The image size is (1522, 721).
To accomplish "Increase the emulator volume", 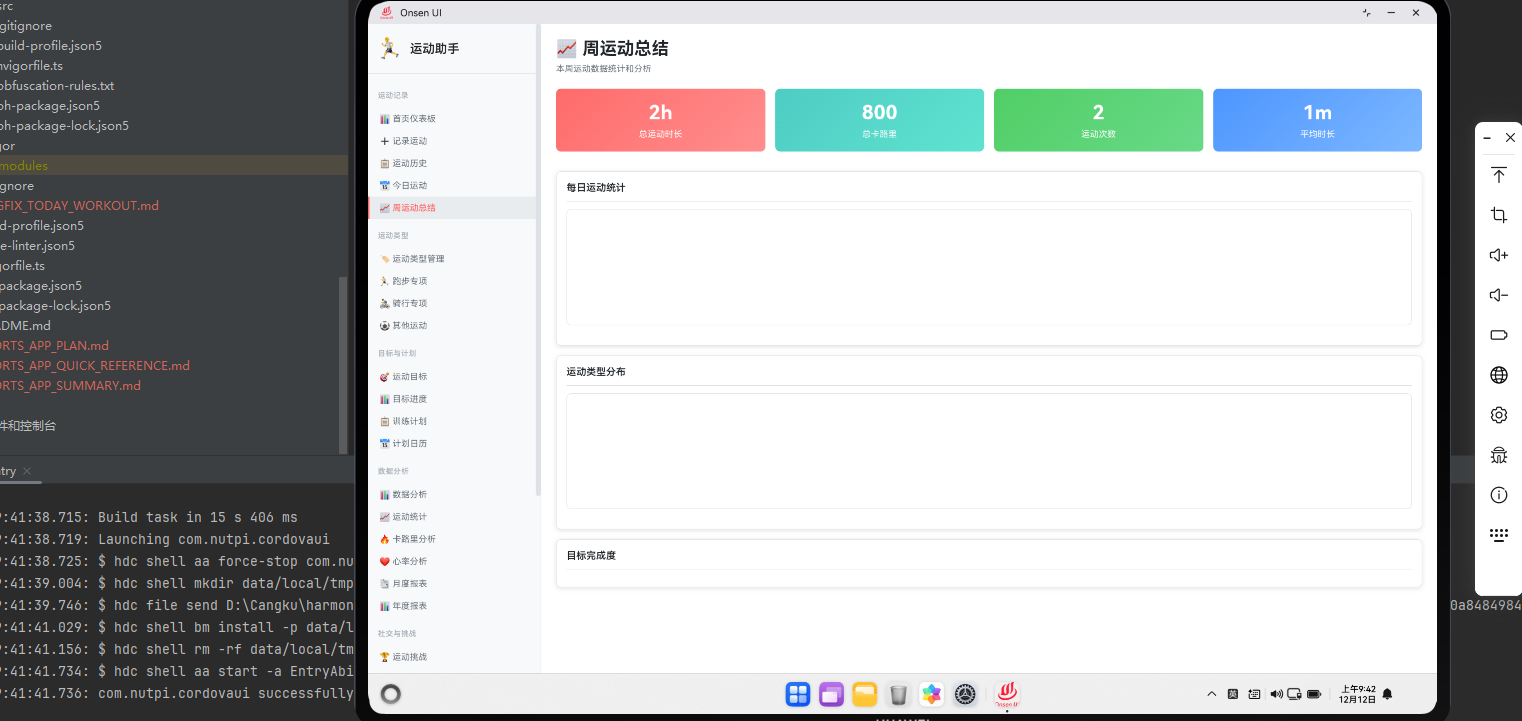I will pyautogui.click(x=1498, y=255).
